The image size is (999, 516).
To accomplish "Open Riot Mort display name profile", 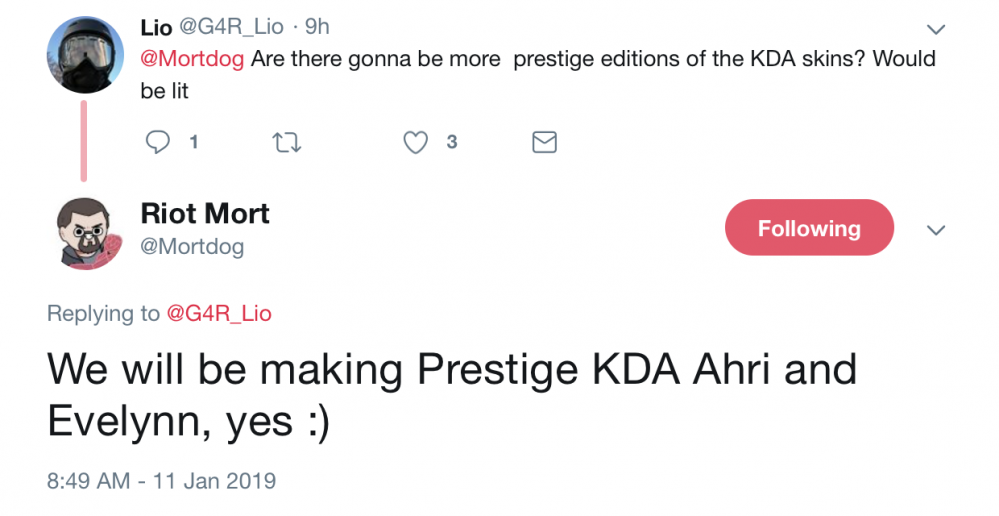I will tap(205, 213).
